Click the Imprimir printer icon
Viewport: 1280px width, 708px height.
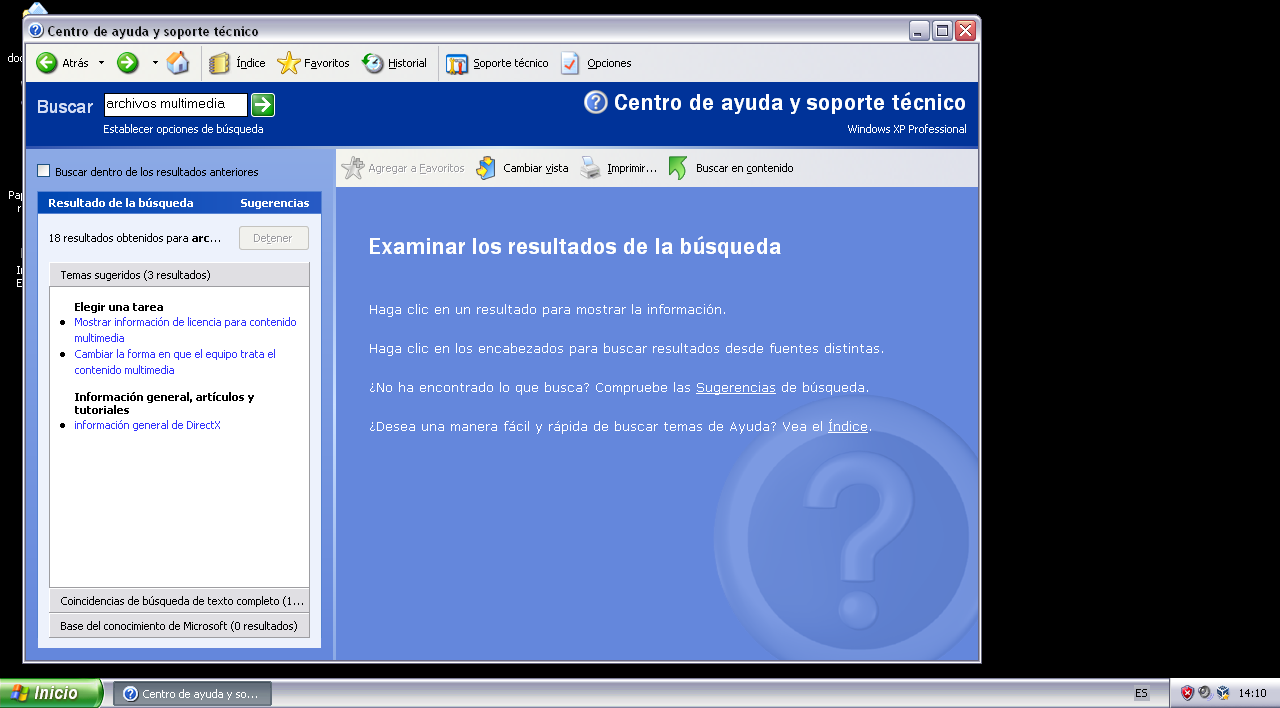click(591, 168)
